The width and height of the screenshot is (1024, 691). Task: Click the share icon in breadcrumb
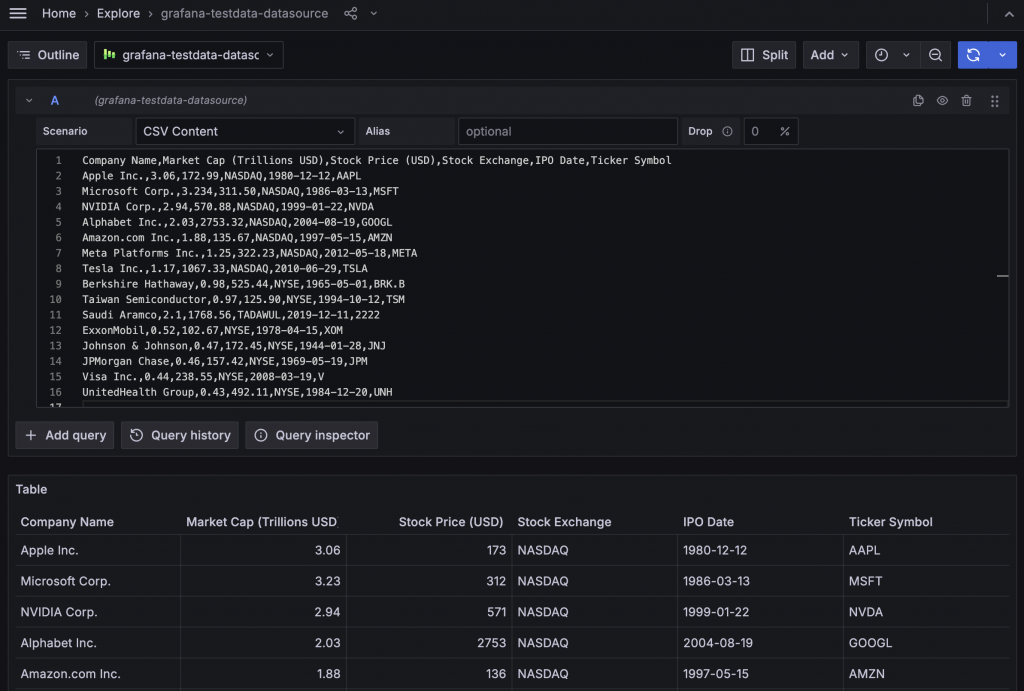[x=351, y=13]
